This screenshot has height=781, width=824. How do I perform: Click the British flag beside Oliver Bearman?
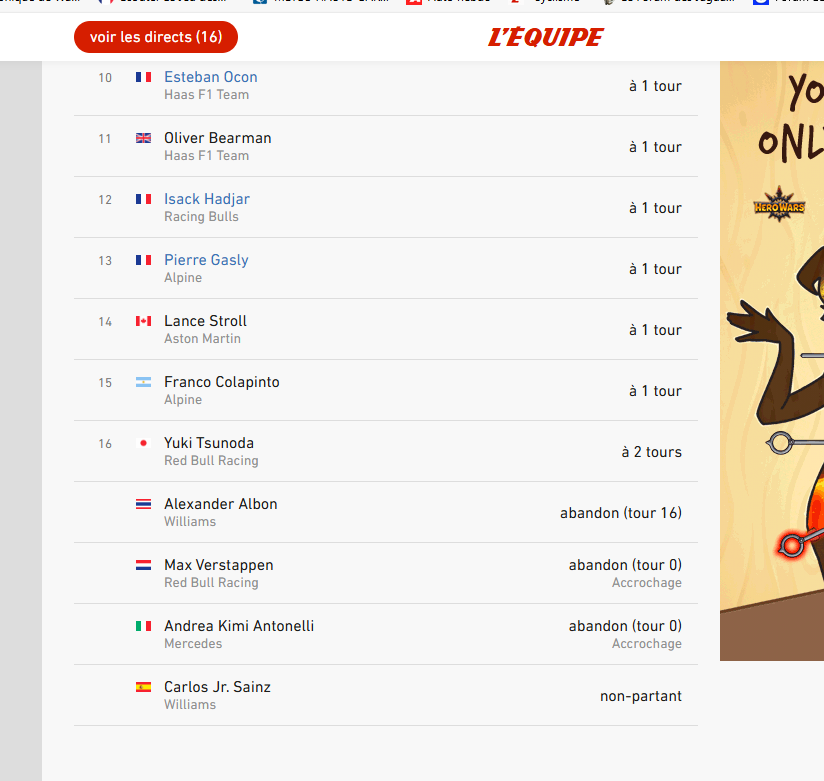(143, 138)
